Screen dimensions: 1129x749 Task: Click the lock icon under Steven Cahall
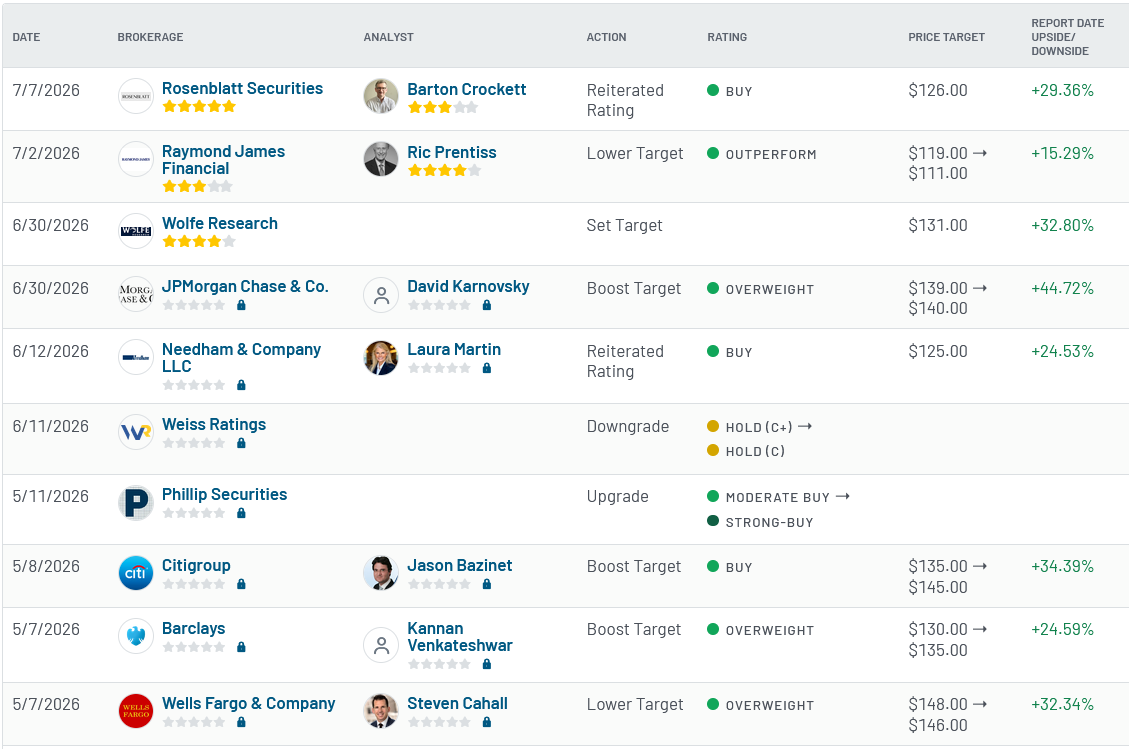click(x=487, y=722)
